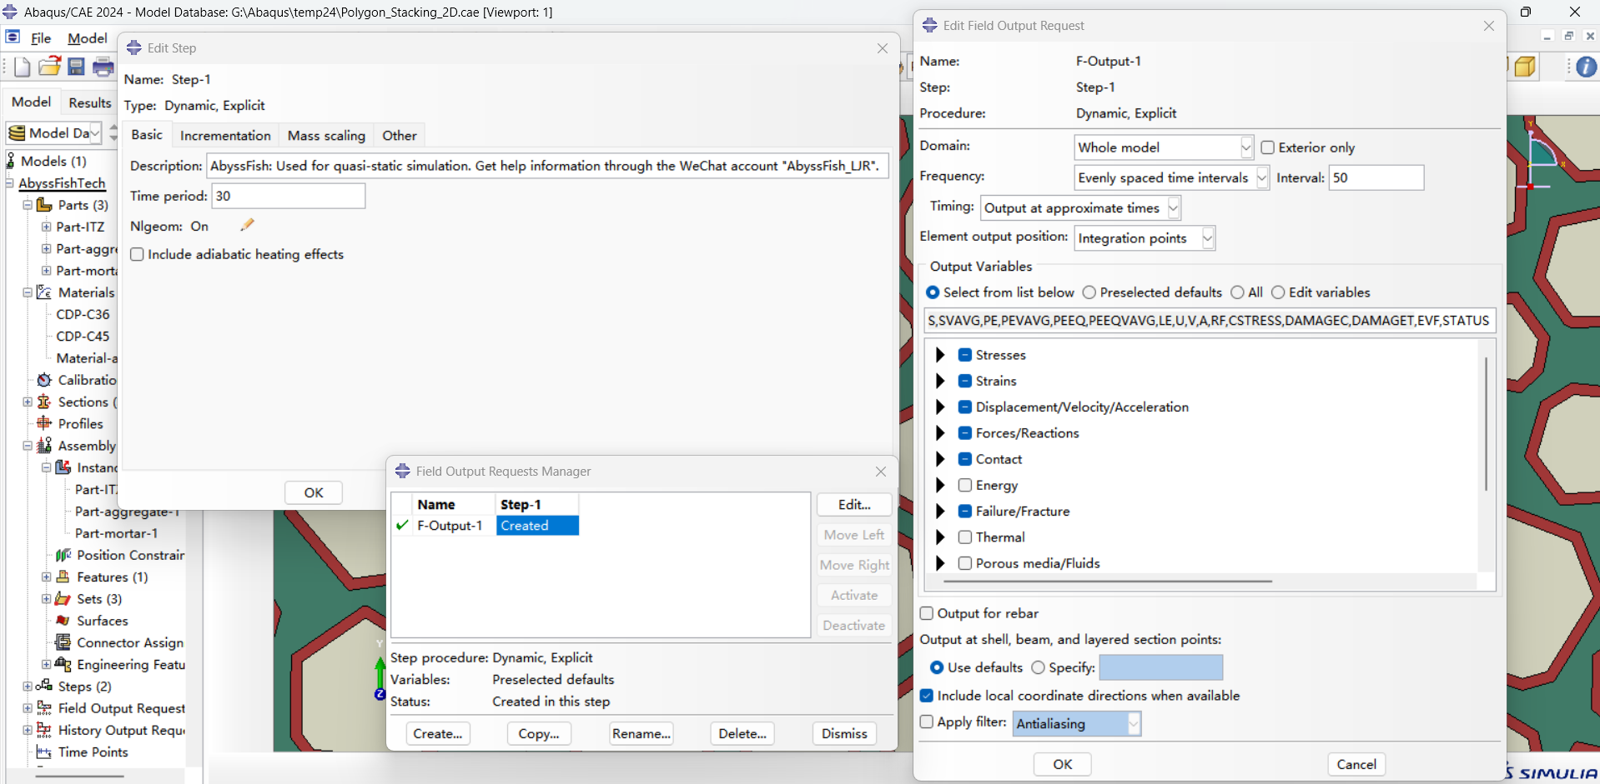Expand the Stresses variable group
The image size is (1600, 784).
(x=940, y=355)
